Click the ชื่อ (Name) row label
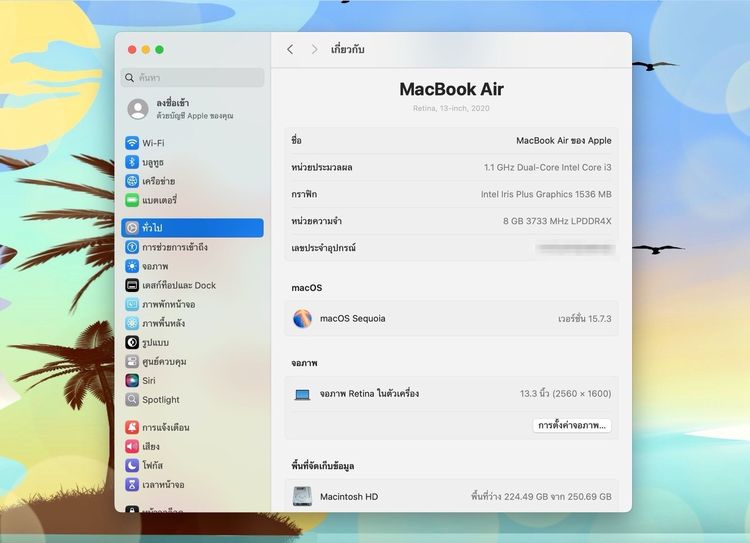 [297, 141]
